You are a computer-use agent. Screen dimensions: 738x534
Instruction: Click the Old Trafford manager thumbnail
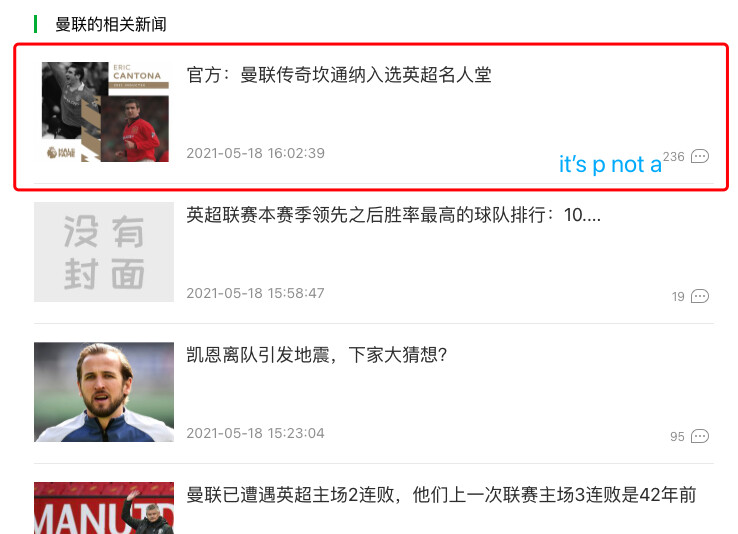click(104, 508)
